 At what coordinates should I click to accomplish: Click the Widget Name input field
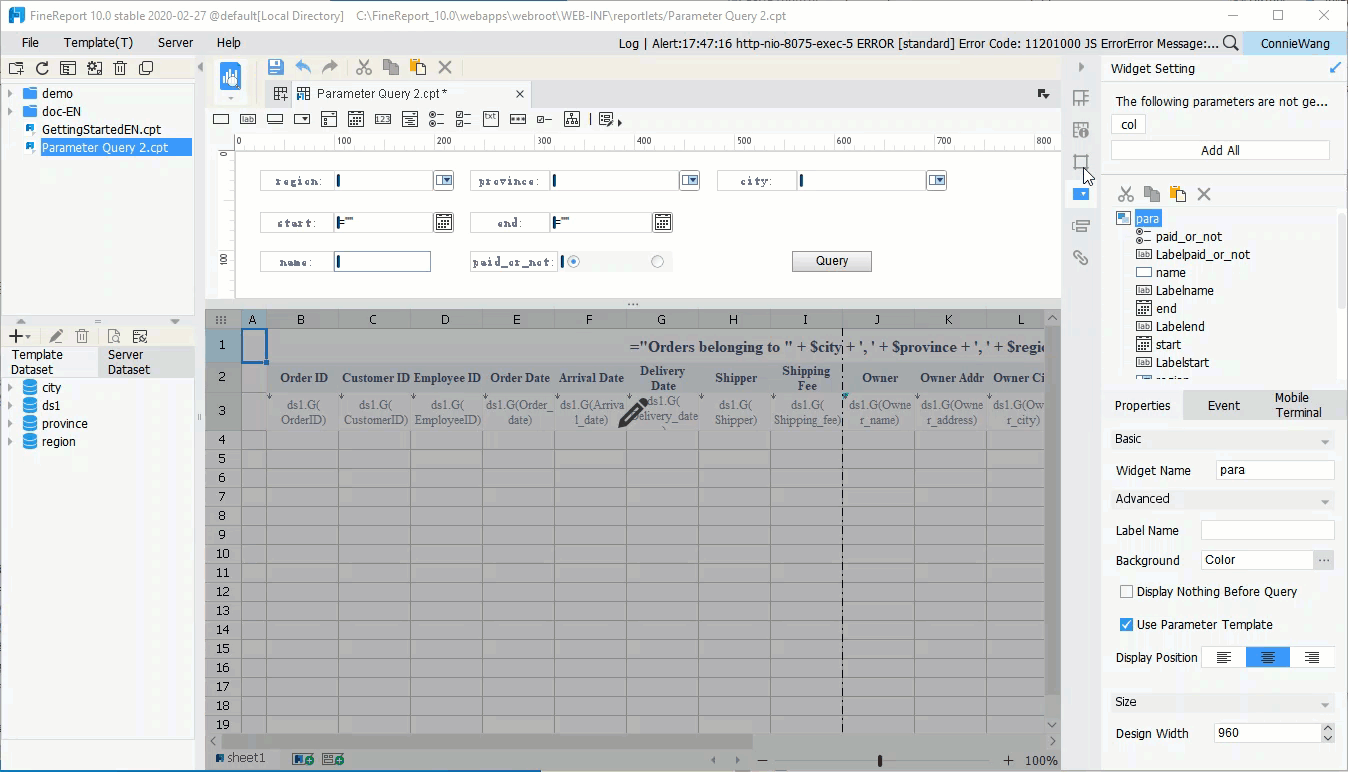pos(1275,470)
